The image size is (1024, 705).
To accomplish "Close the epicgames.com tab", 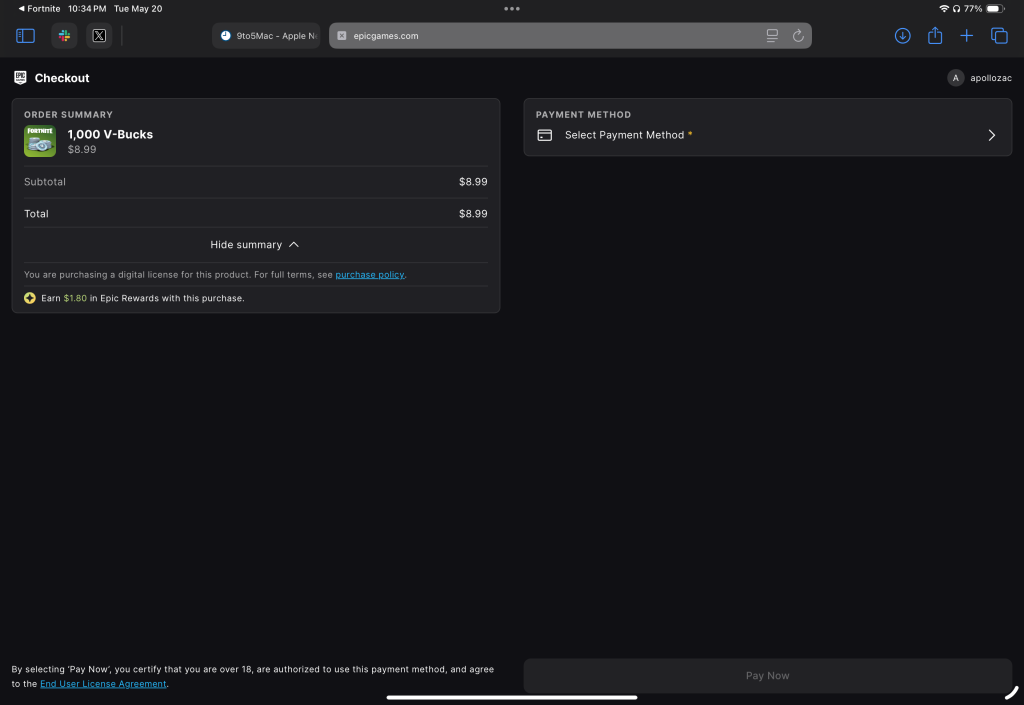I will (x=342, y=36).
